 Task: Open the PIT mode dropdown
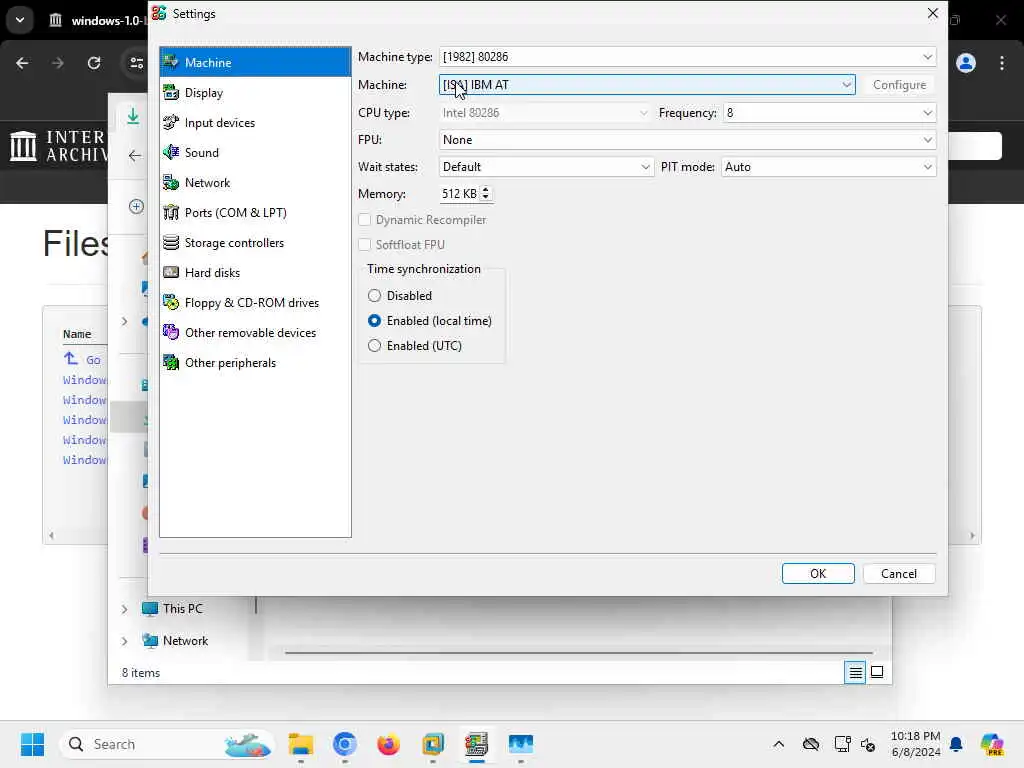(x=828, y=167)
